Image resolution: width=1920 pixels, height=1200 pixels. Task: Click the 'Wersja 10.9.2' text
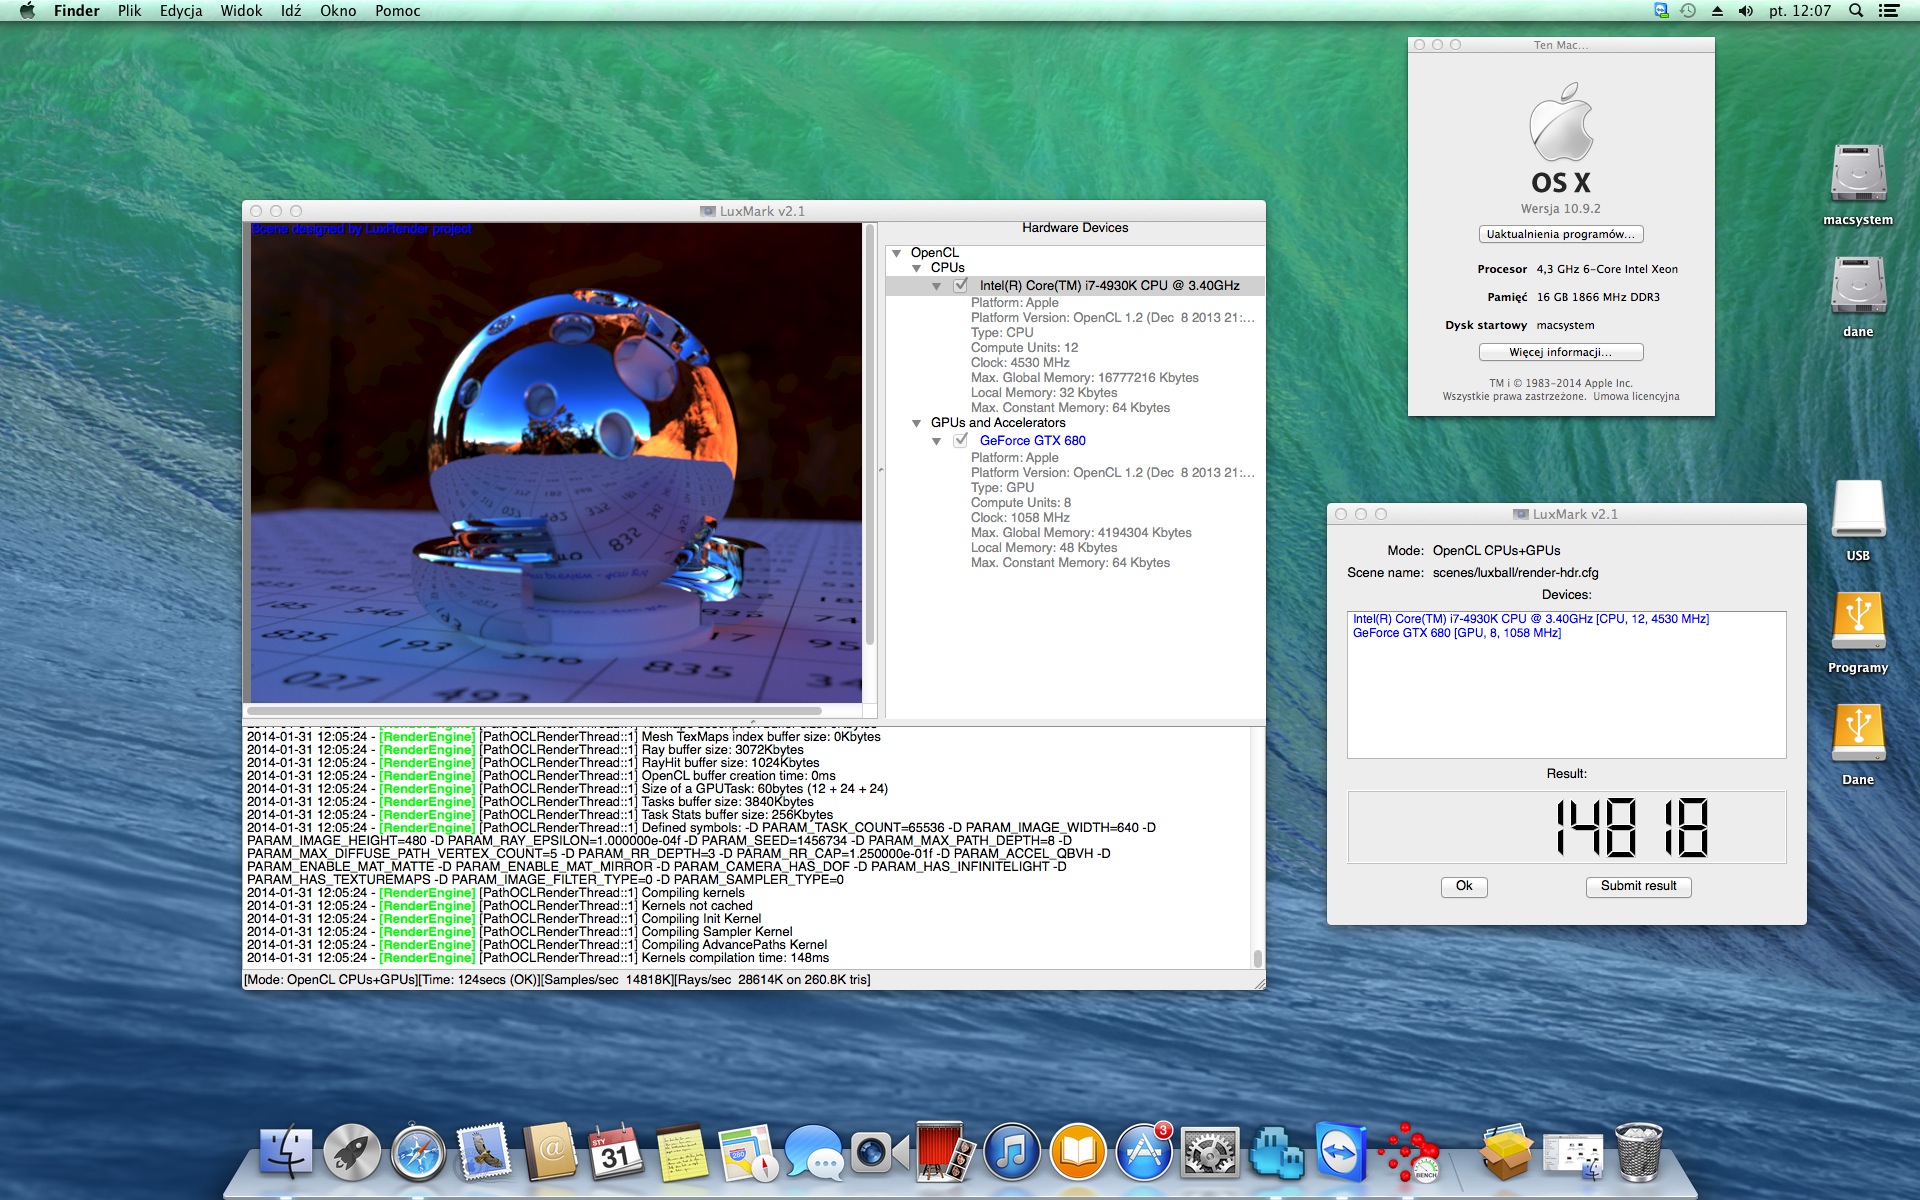click(x=1561, y=209)
